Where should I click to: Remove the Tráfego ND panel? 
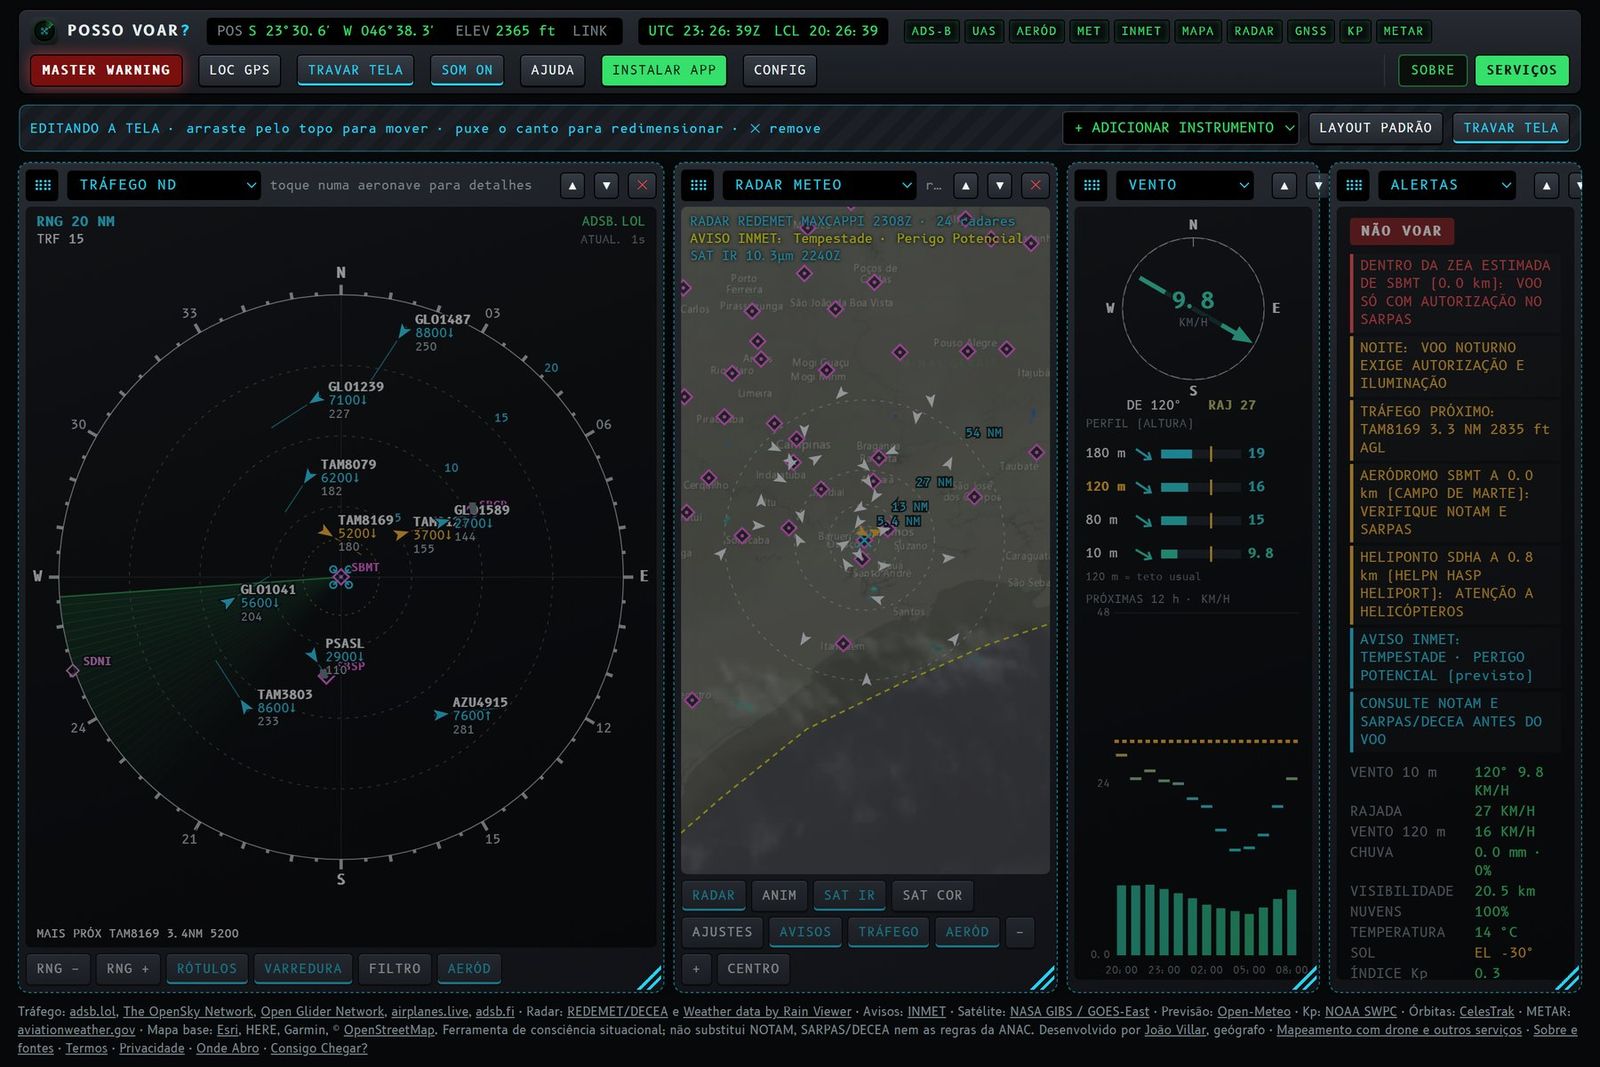(x=642, y=185)
